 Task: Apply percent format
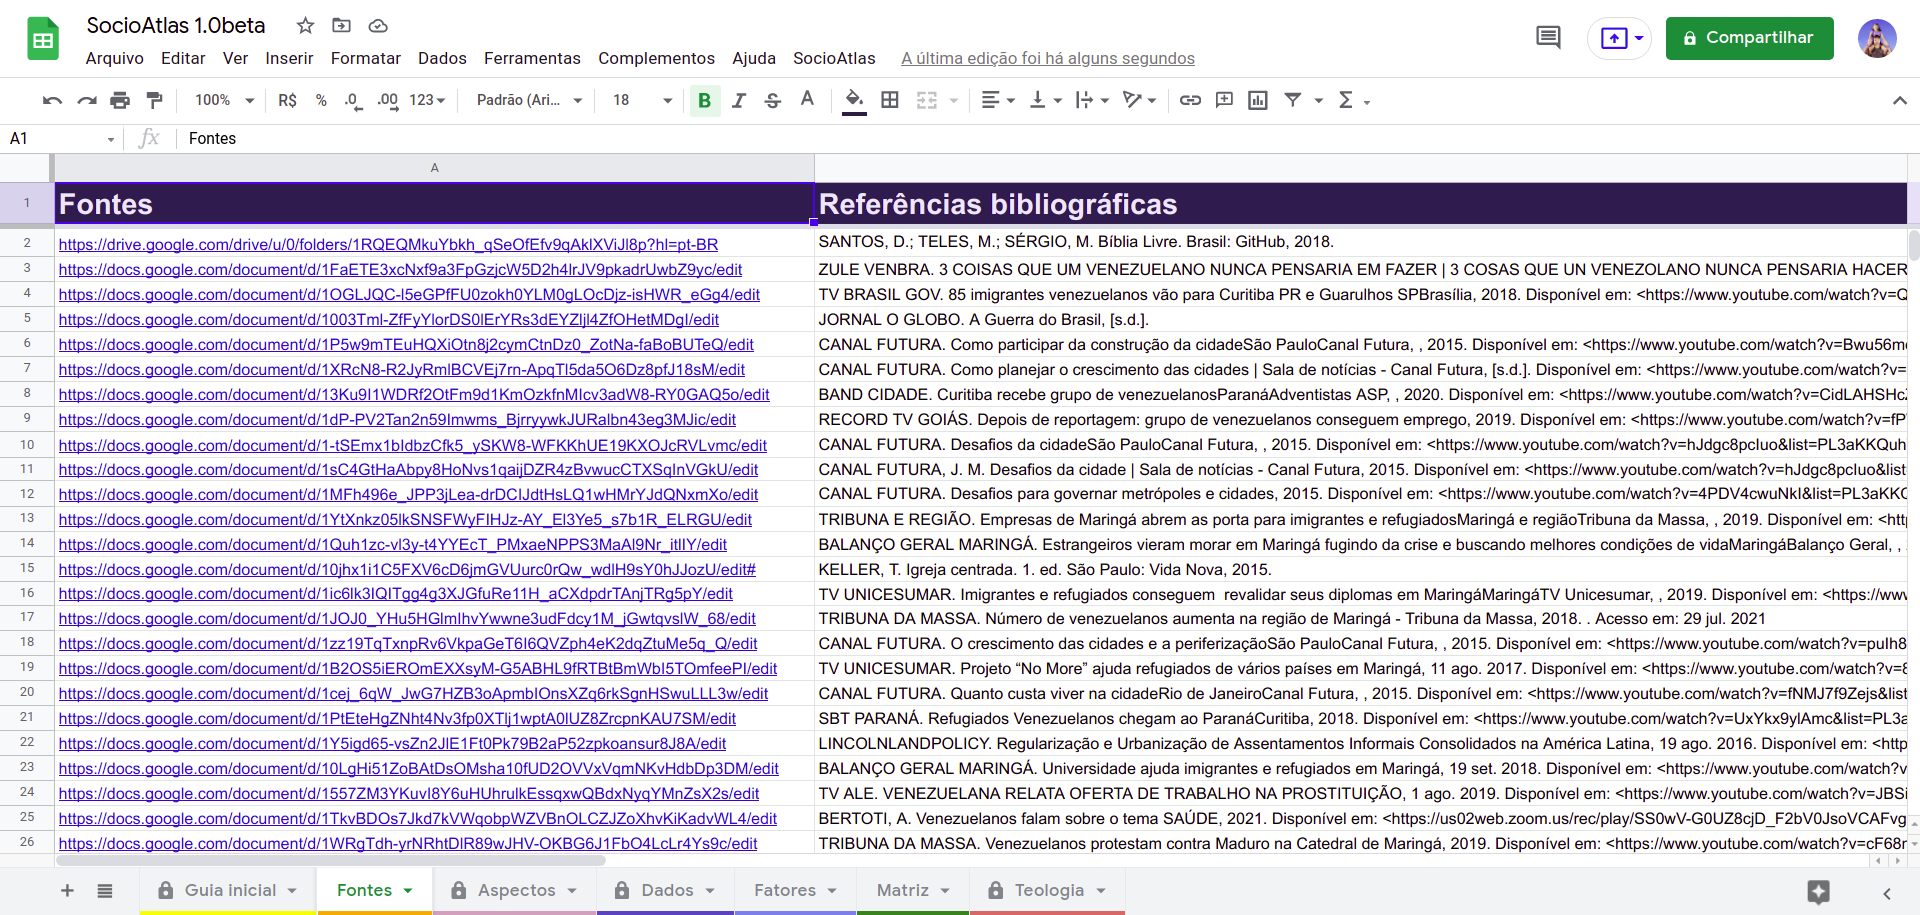point(321,100)
